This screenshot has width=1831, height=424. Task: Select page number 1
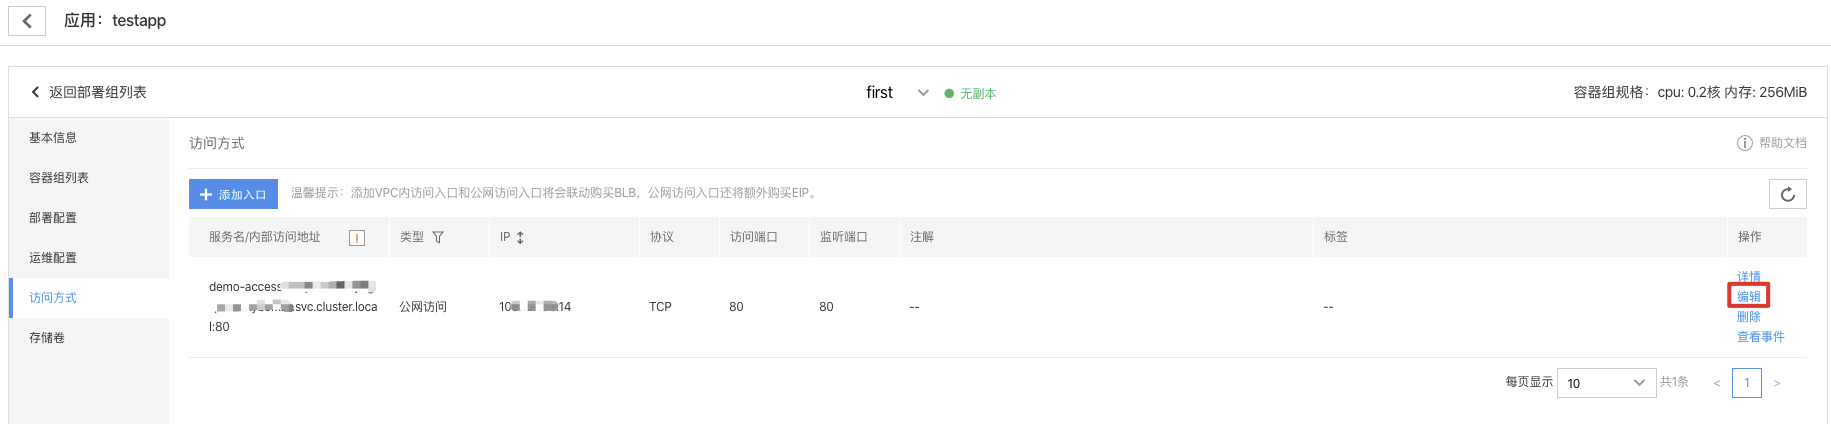1747,383
